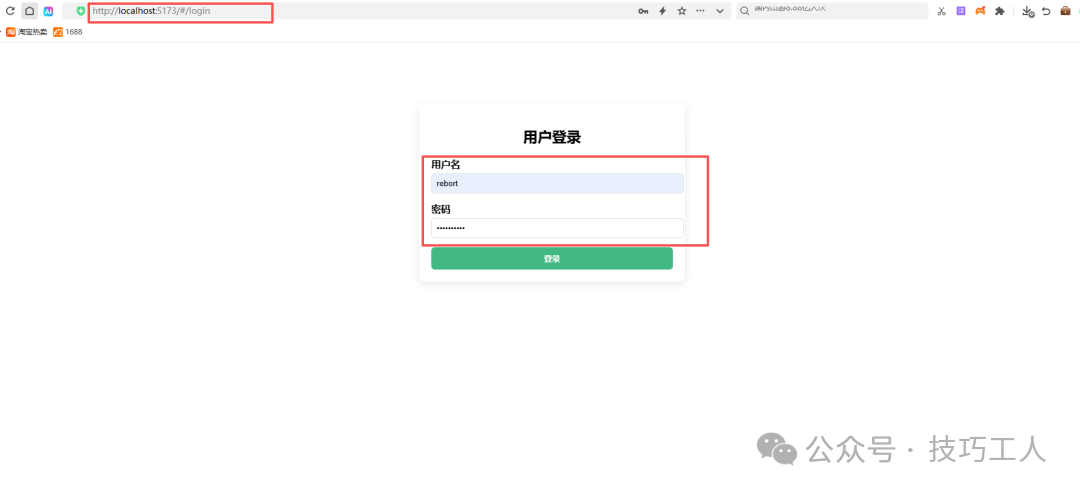Click the 密码 label
Image resolution: width=1080 pixels, height=492 pixels.
pos(441,209)
